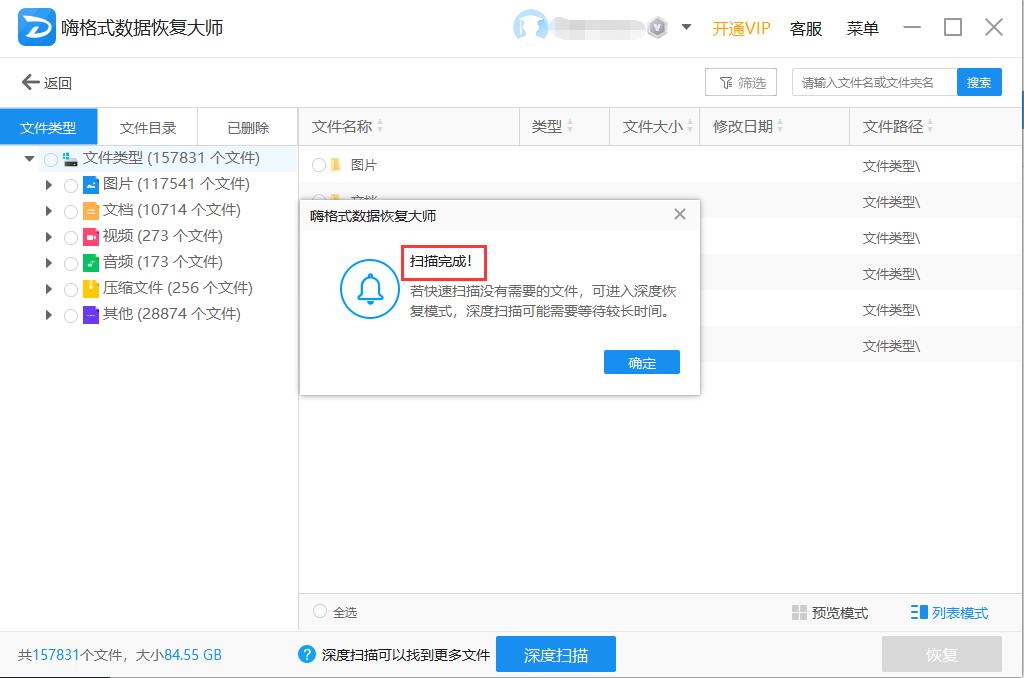Open the 菜单 menu
This screenshot has height=678, width=1024.
pos(863,29)
